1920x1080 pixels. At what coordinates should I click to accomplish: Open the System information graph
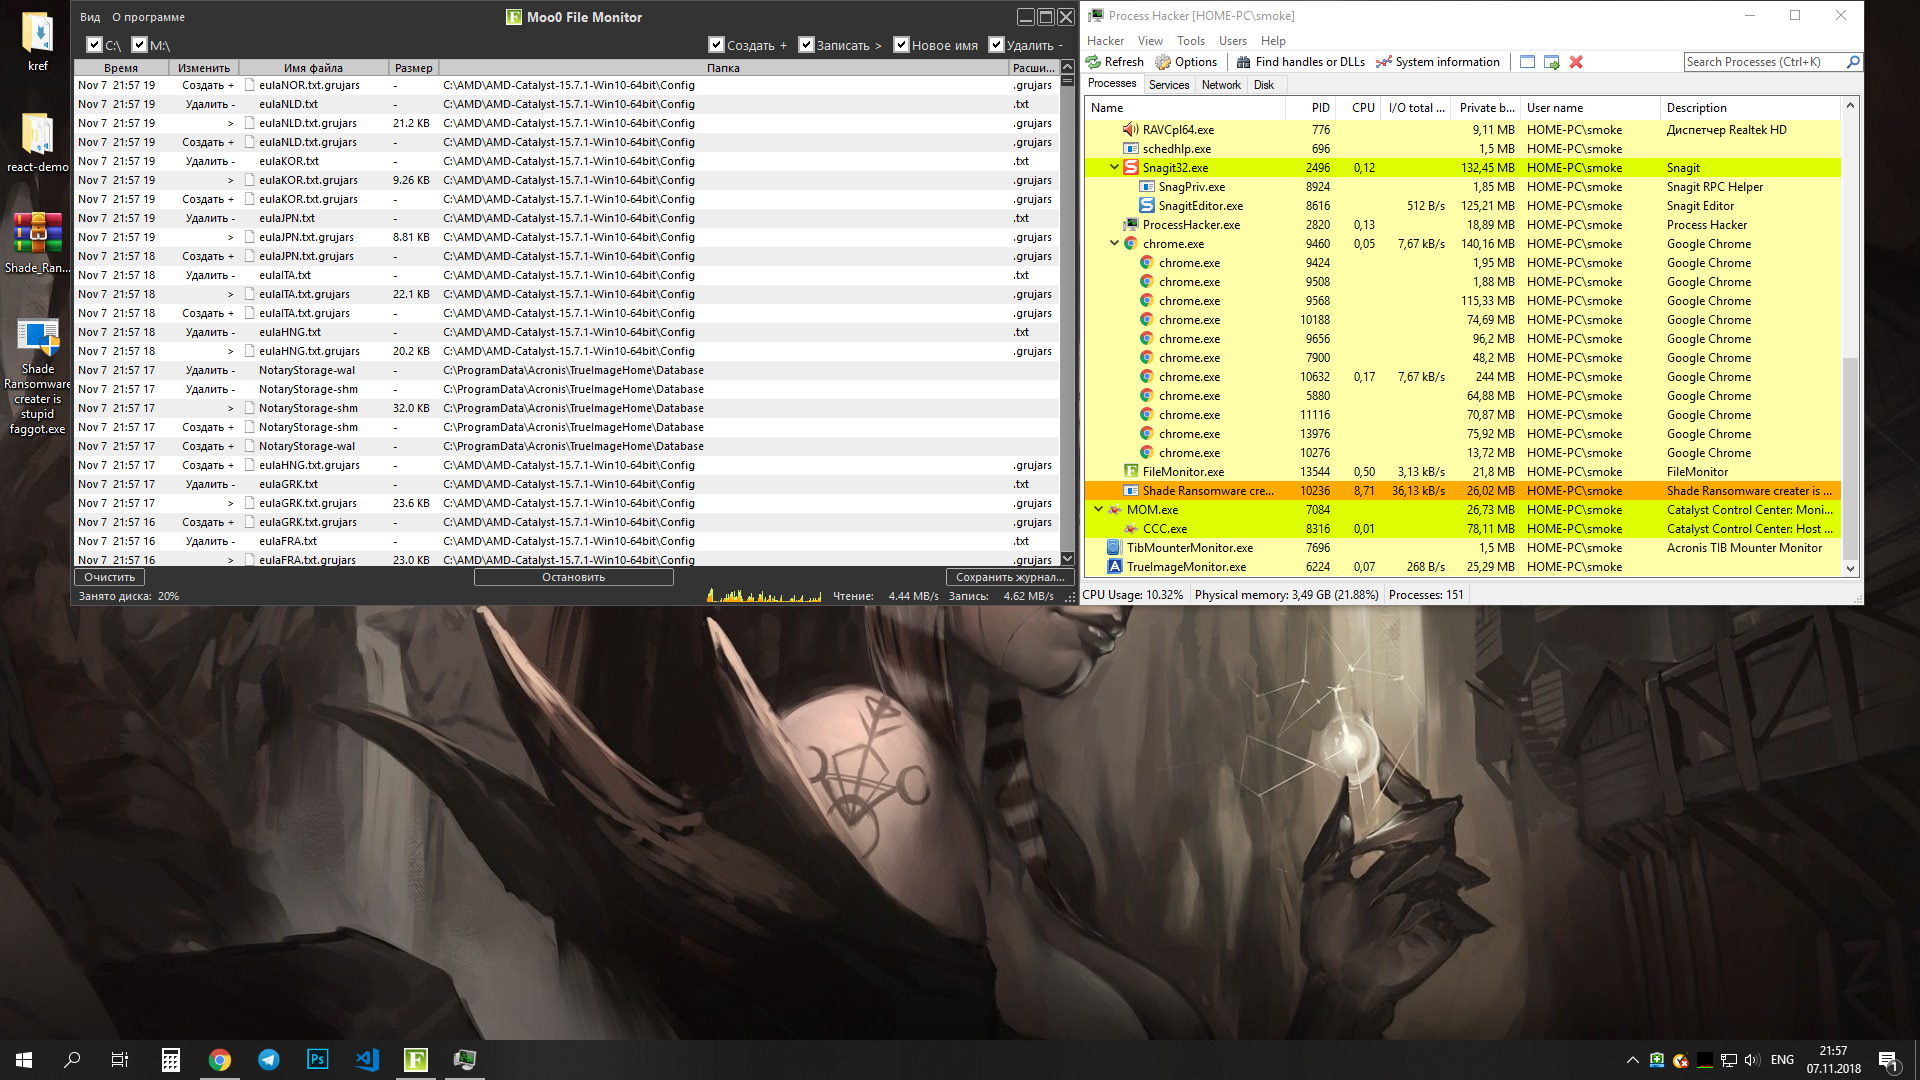pyautogui.click(x=1437, y=62)
